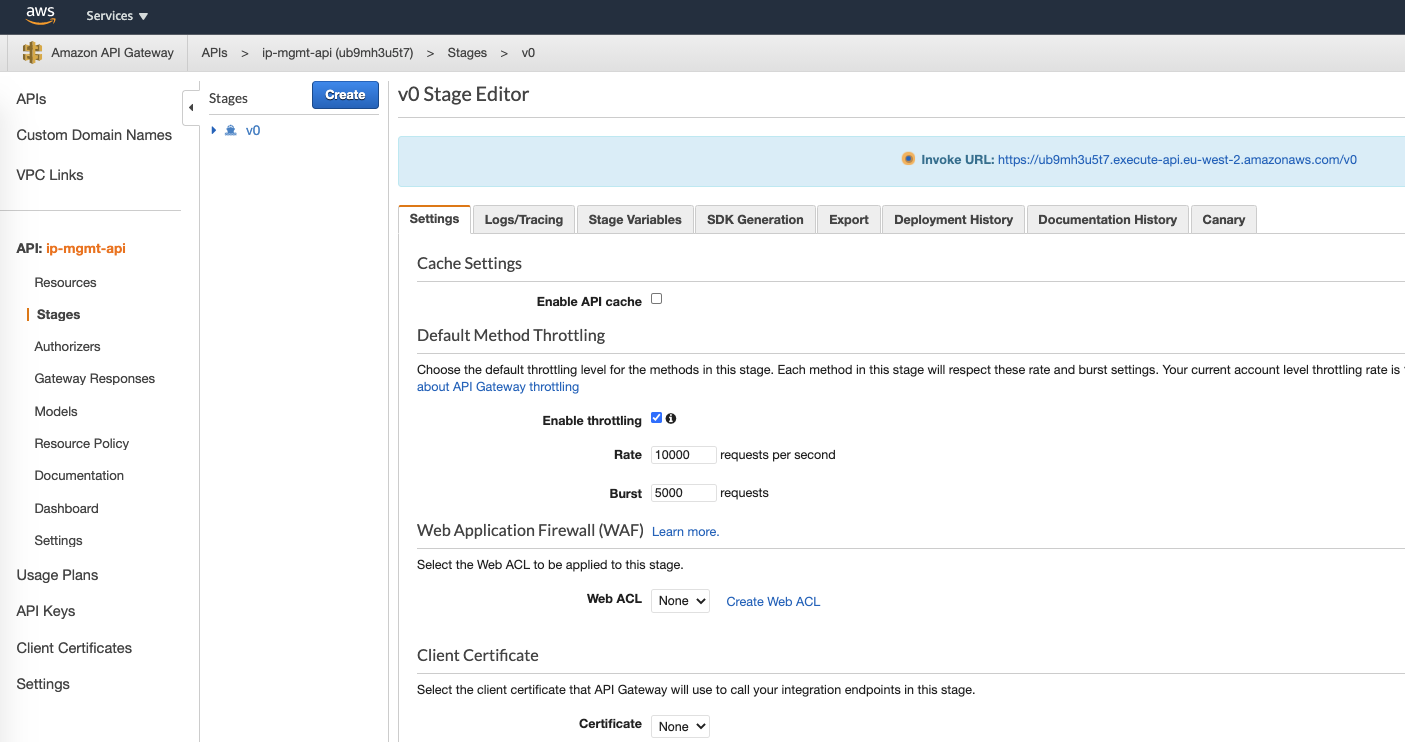Open Documentation in the sidebar
This screenshot has width=1405, height=742.
point(79,476)
